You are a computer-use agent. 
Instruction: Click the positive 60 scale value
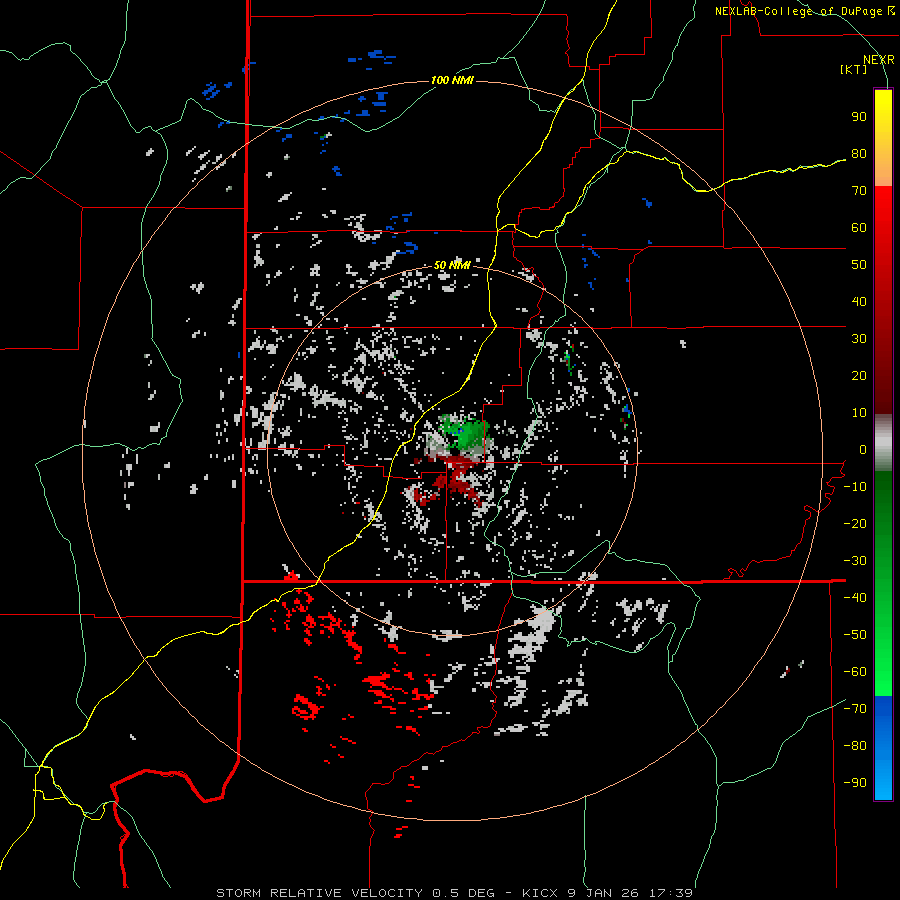[x=859, y=228]
